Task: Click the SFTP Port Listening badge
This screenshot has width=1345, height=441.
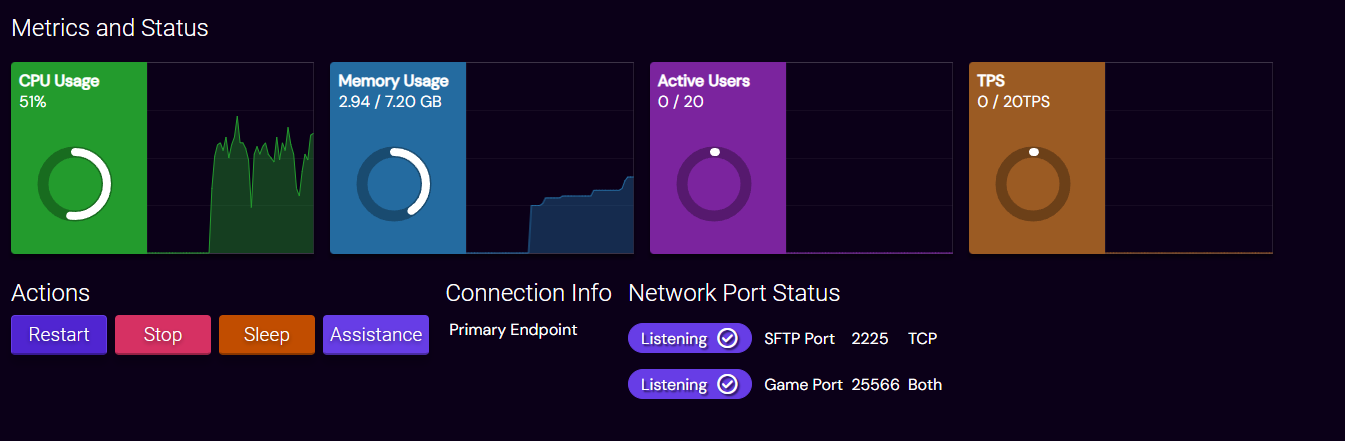Action: 690,339
